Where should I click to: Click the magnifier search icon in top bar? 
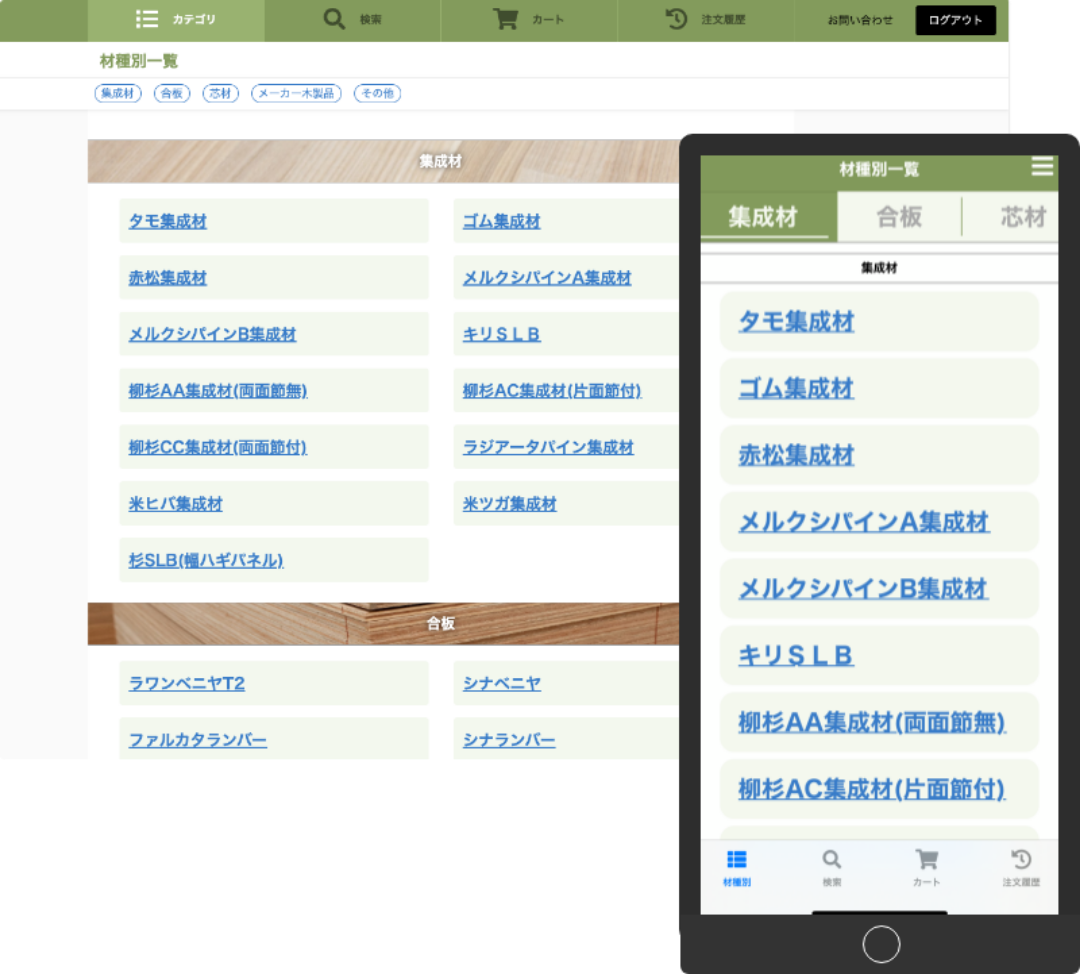tap(334, 19)
